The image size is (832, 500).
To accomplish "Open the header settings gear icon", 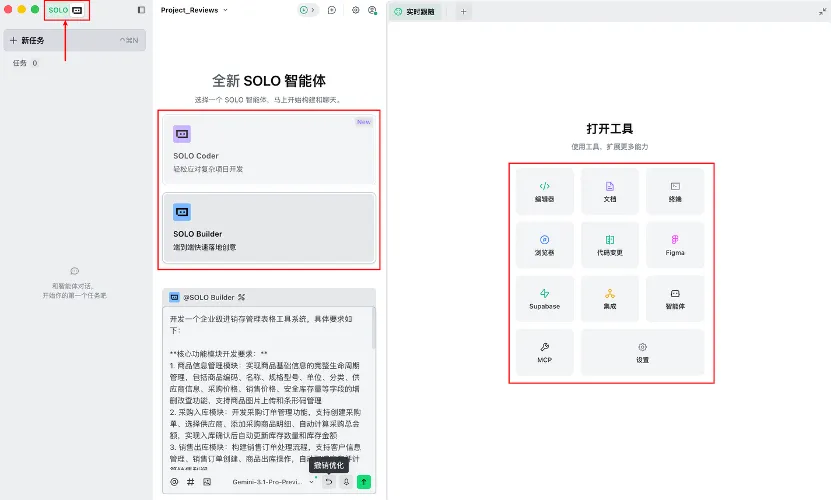I will 356,10.
